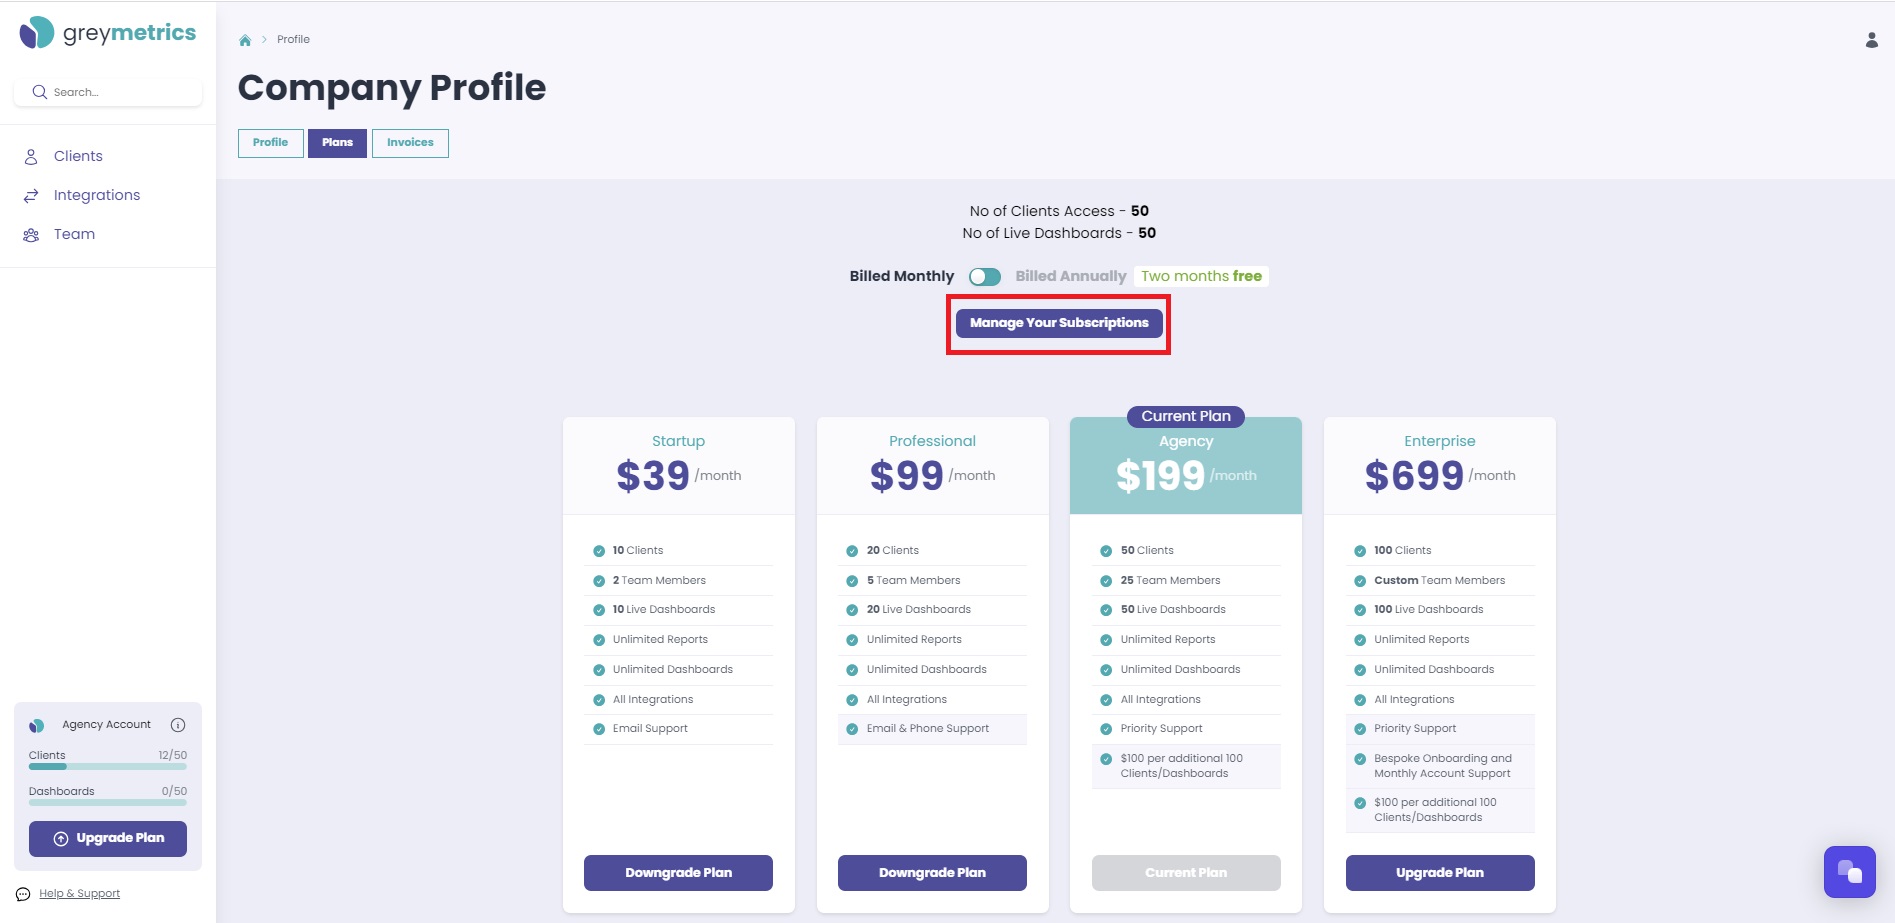Click the greymetrics logo icon

(37, 32)
